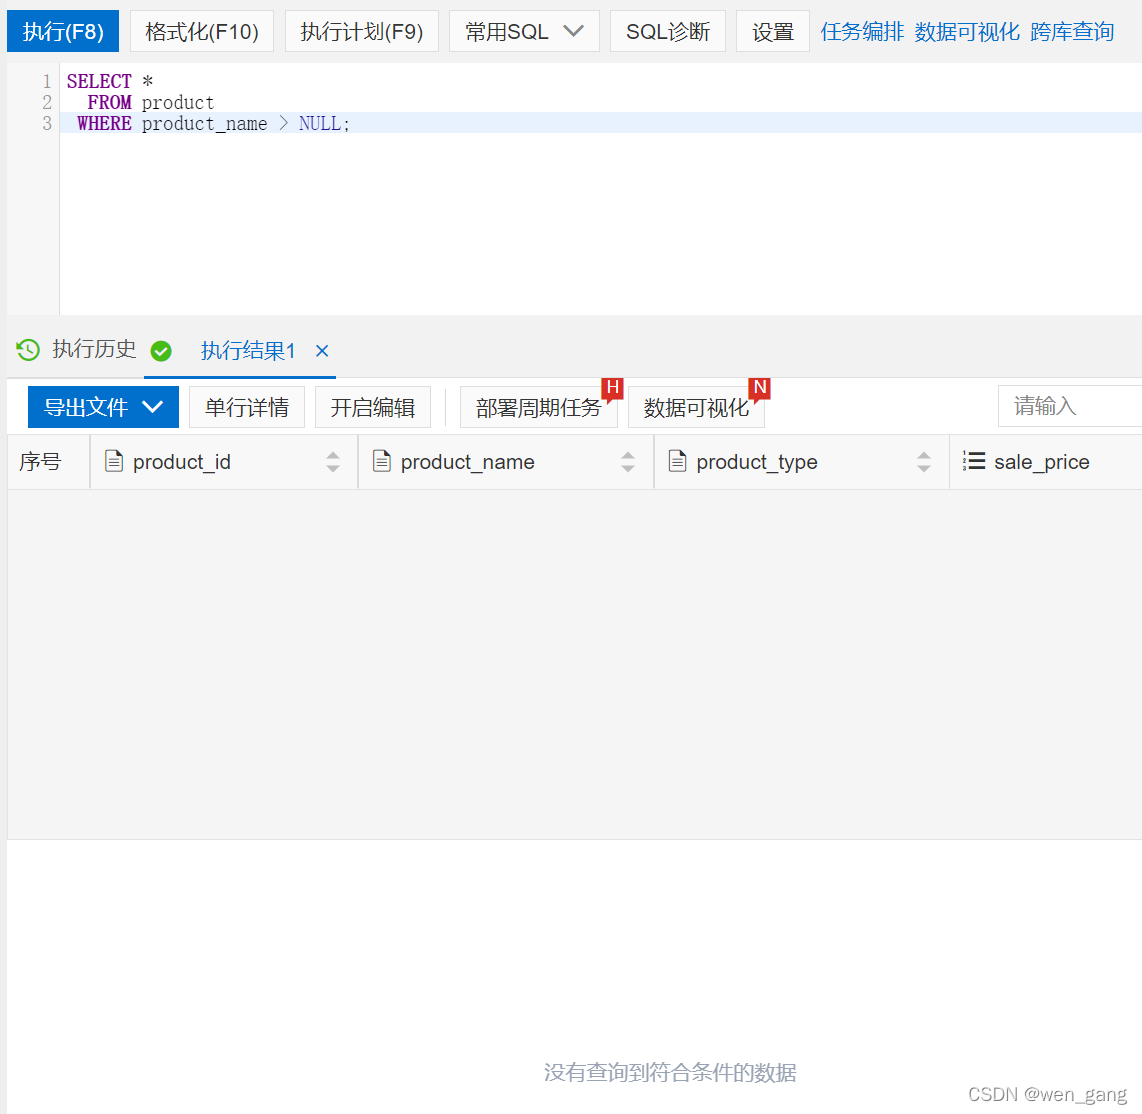Click the 执行历史 clock icon
This screenshot has height=1114, width=1142.
pos(27,350)
